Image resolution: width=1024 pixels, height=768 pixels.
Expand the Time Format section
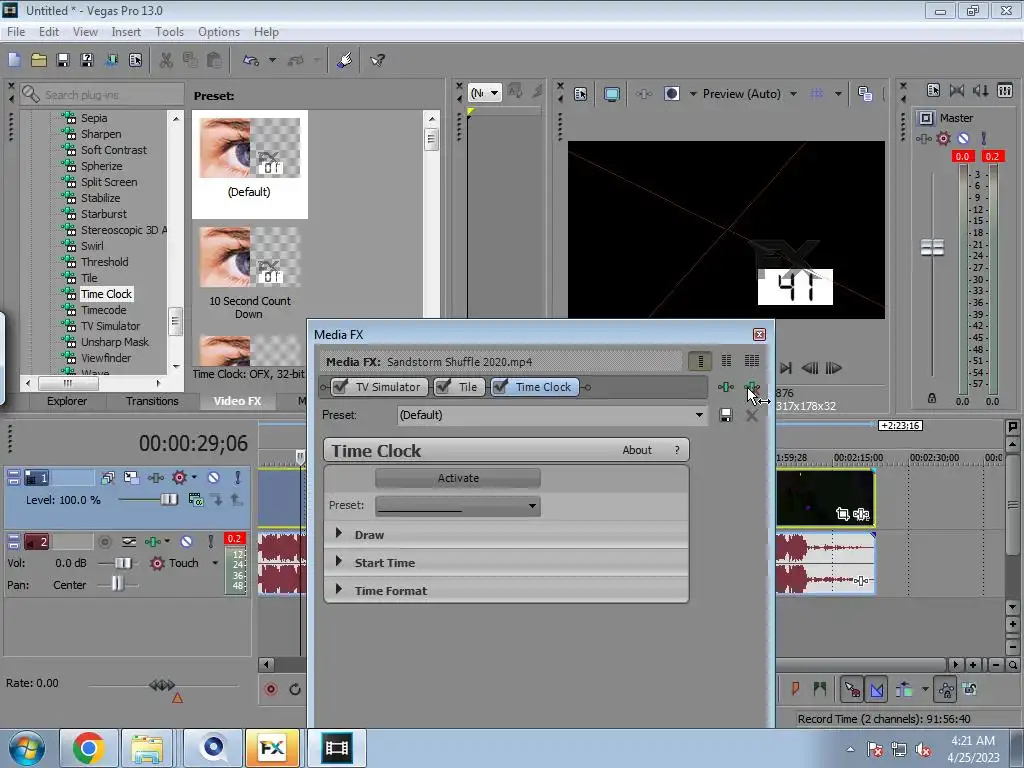point(339,590)
